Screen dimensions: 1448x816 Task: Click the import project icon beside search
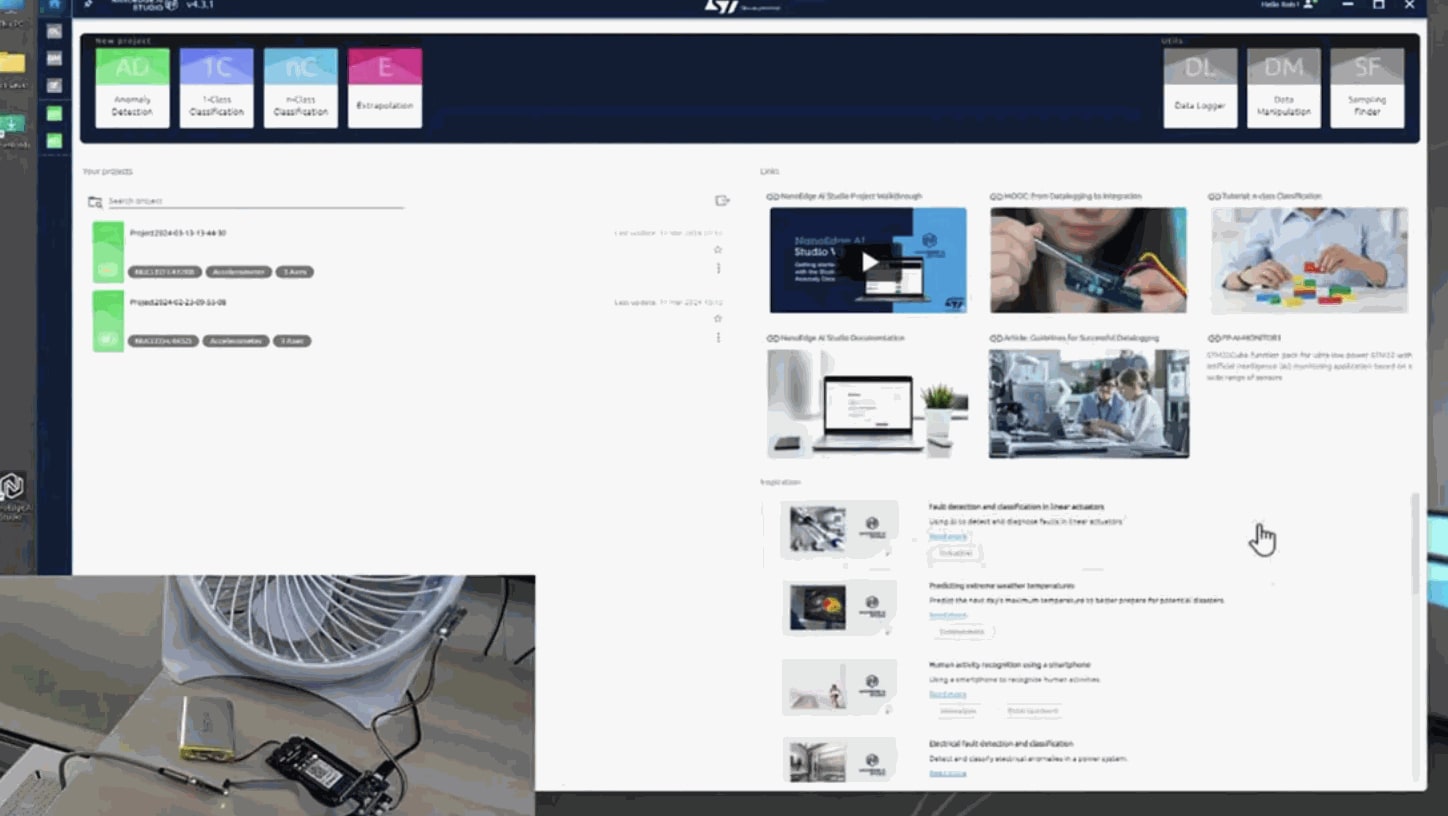722,201
